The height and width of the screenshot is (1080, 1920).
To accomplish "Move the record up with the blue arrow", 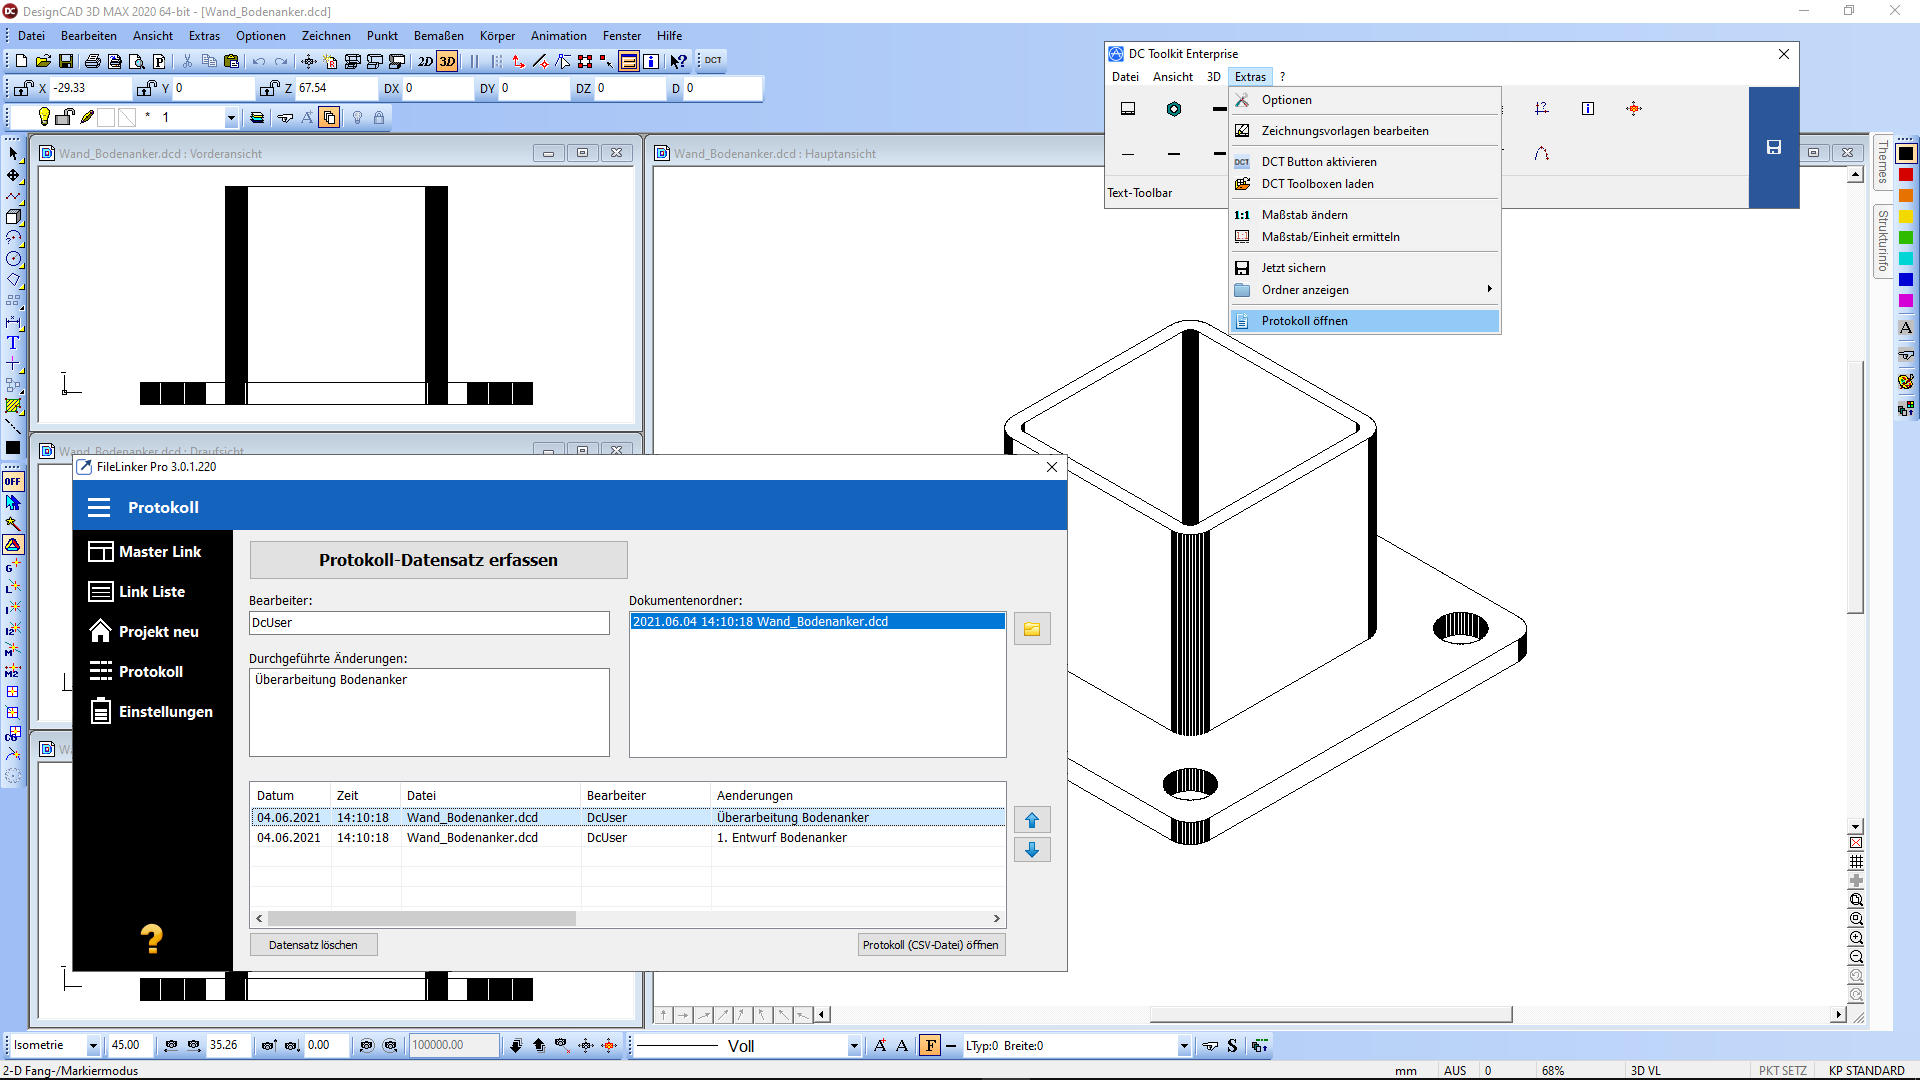I will point(1032,820).
